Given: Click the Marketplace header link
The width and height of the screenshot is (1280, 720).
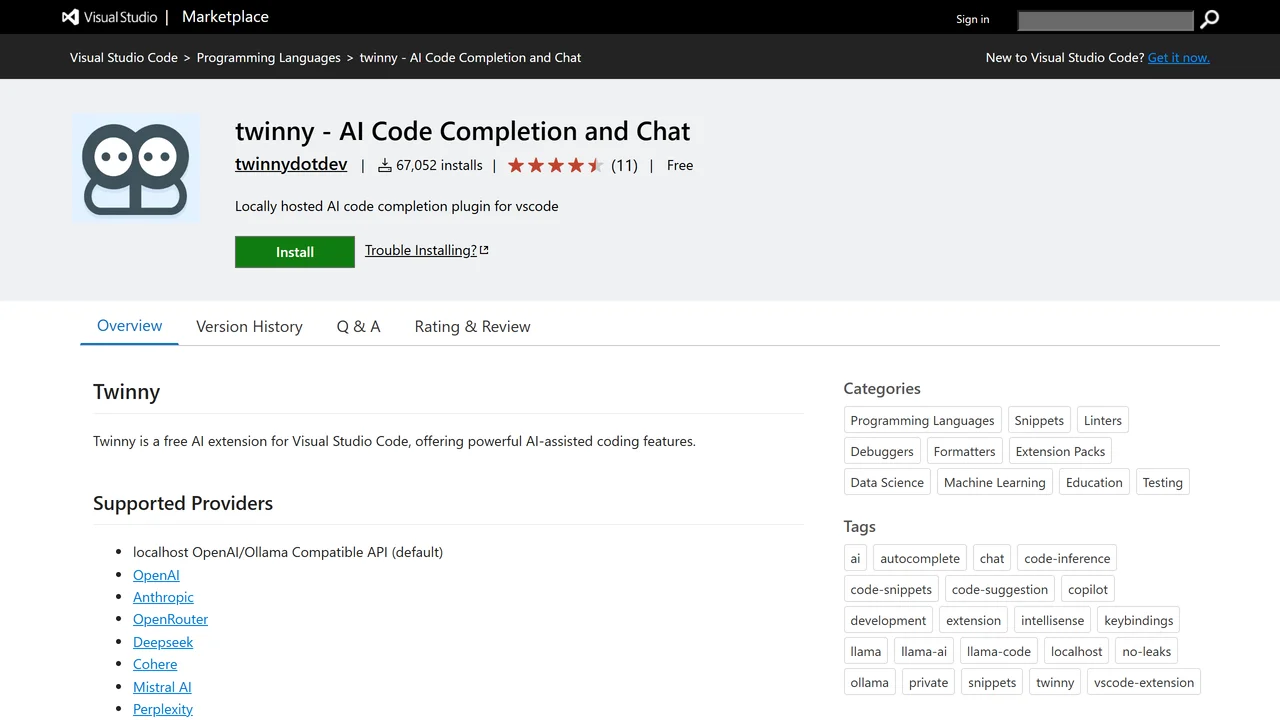Looking at the screenshot, I should tap(224, 17).
